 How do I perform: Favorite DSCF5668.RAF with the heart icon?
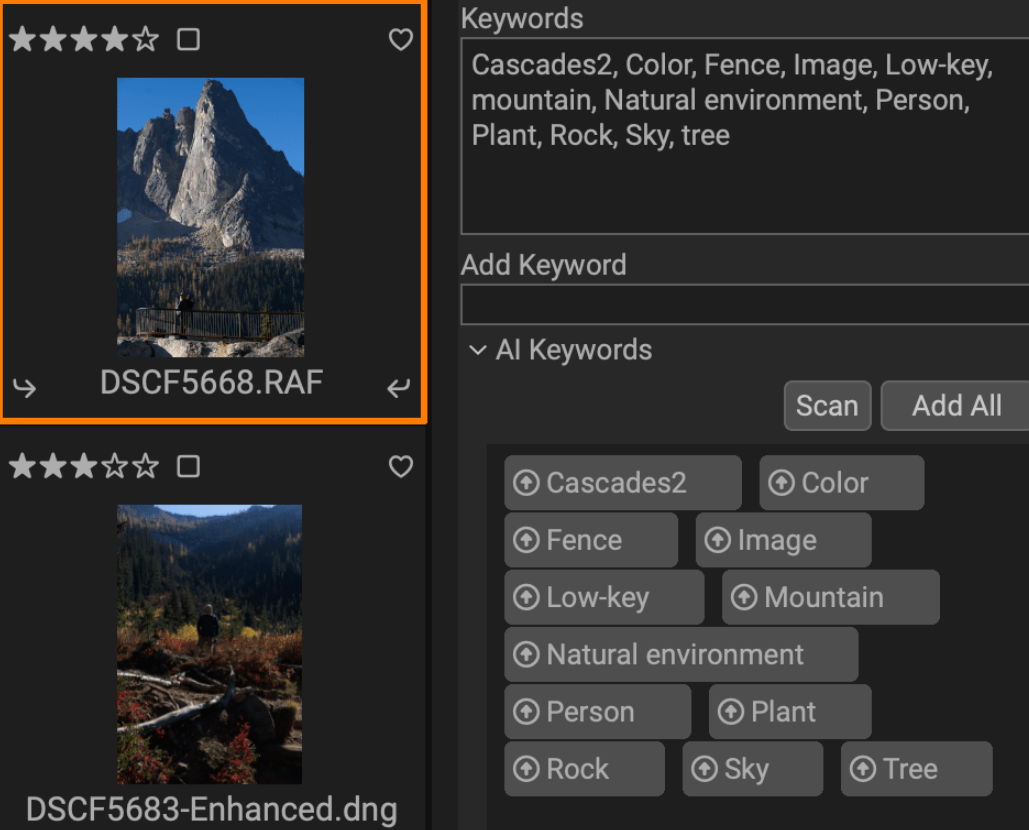tap(400, 39)
